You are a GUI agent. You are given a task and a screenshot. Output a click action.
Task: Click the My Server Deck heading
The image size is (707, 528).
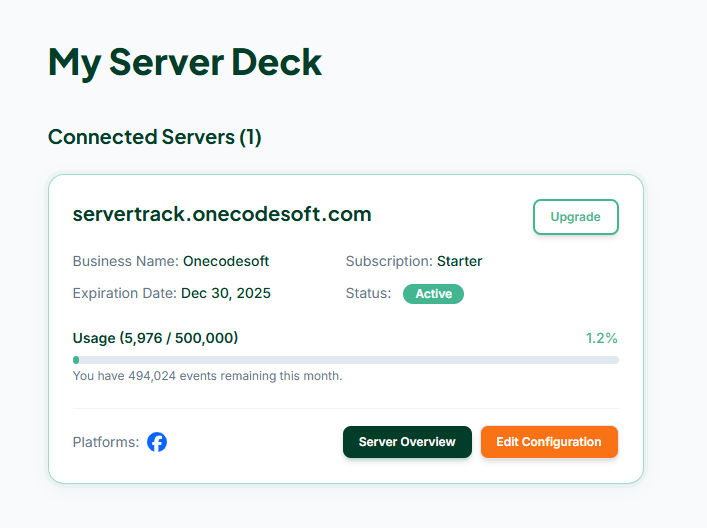(185, 62)
